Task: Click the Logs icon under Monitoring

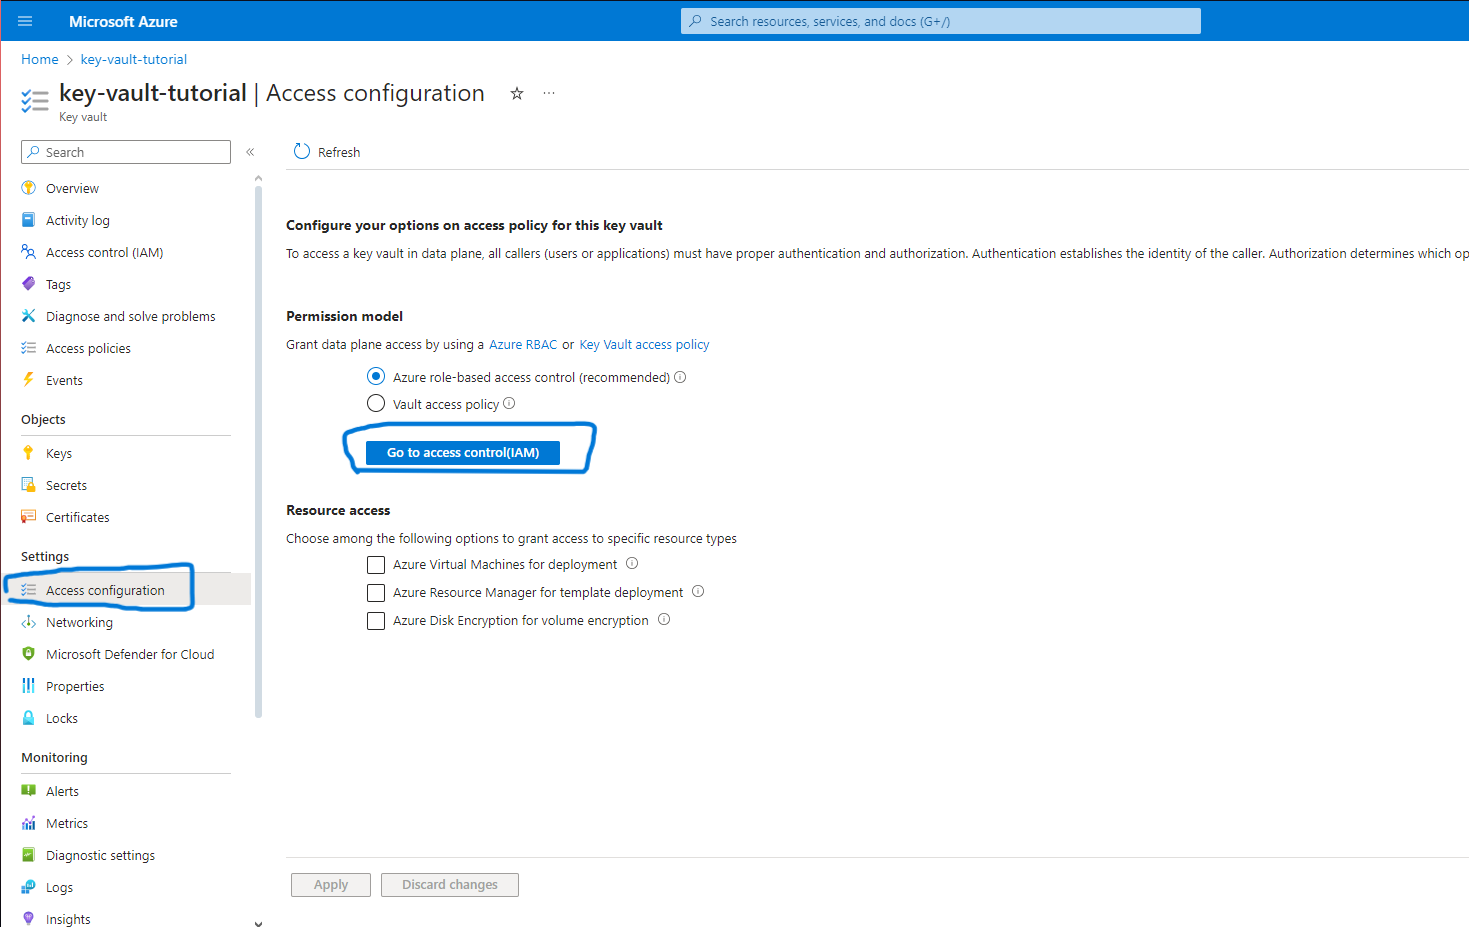Action: [x=28, y=887]
